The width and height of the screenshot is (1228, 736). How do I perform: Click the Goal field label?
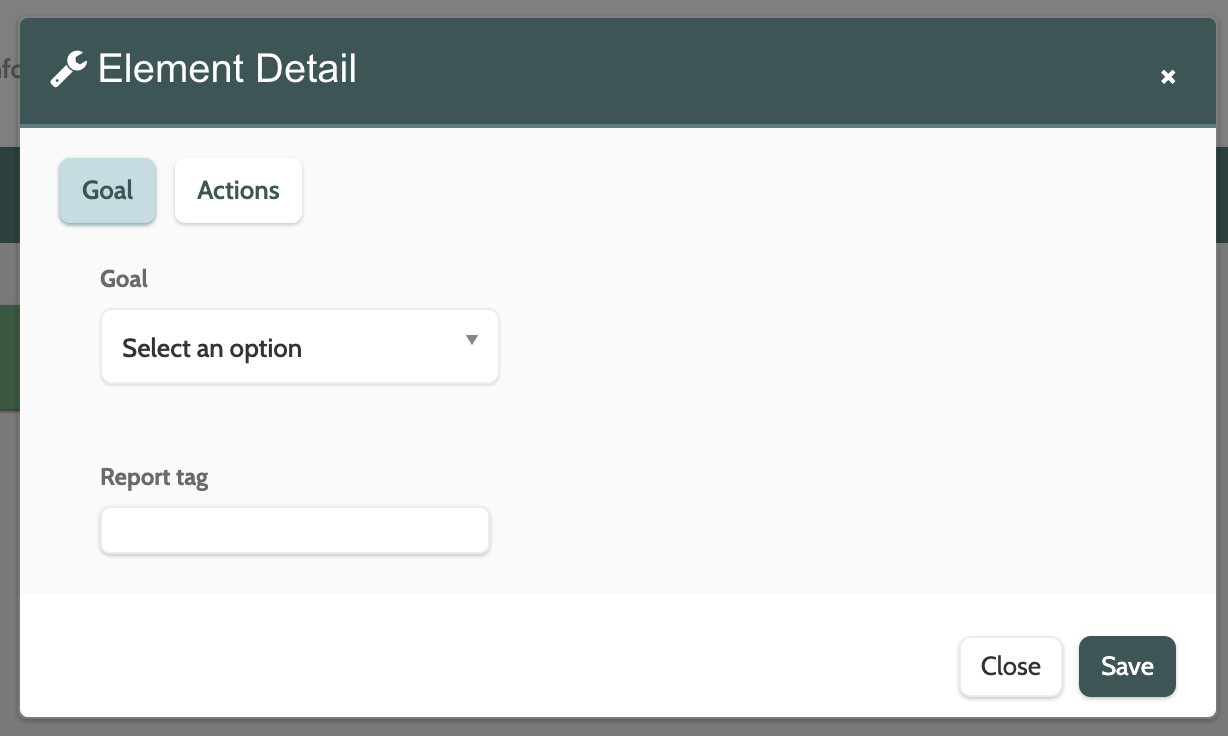[x=124, y=279]
